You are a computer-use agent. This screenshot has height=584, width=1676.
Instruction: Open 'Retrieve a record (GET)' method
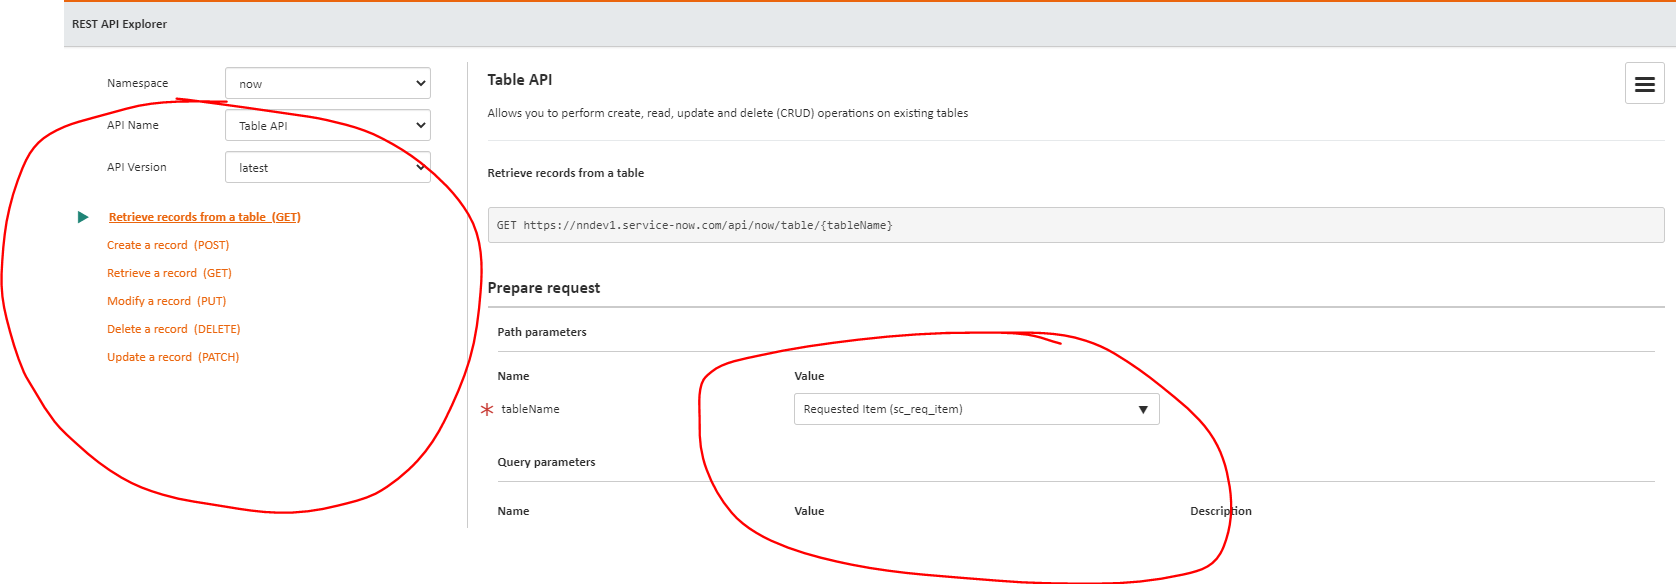pos(169,273)
